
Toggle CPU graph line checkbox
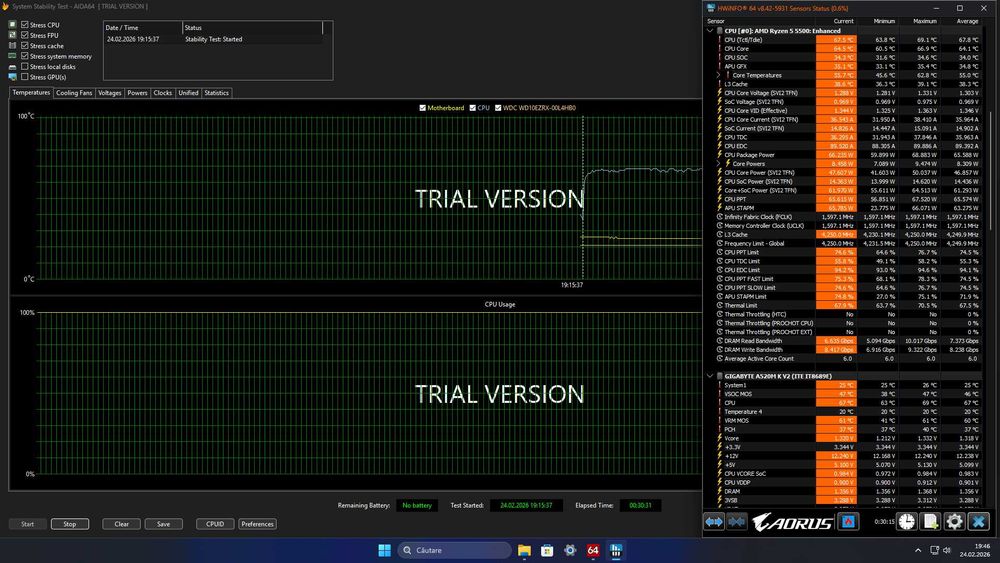(473, 108)
